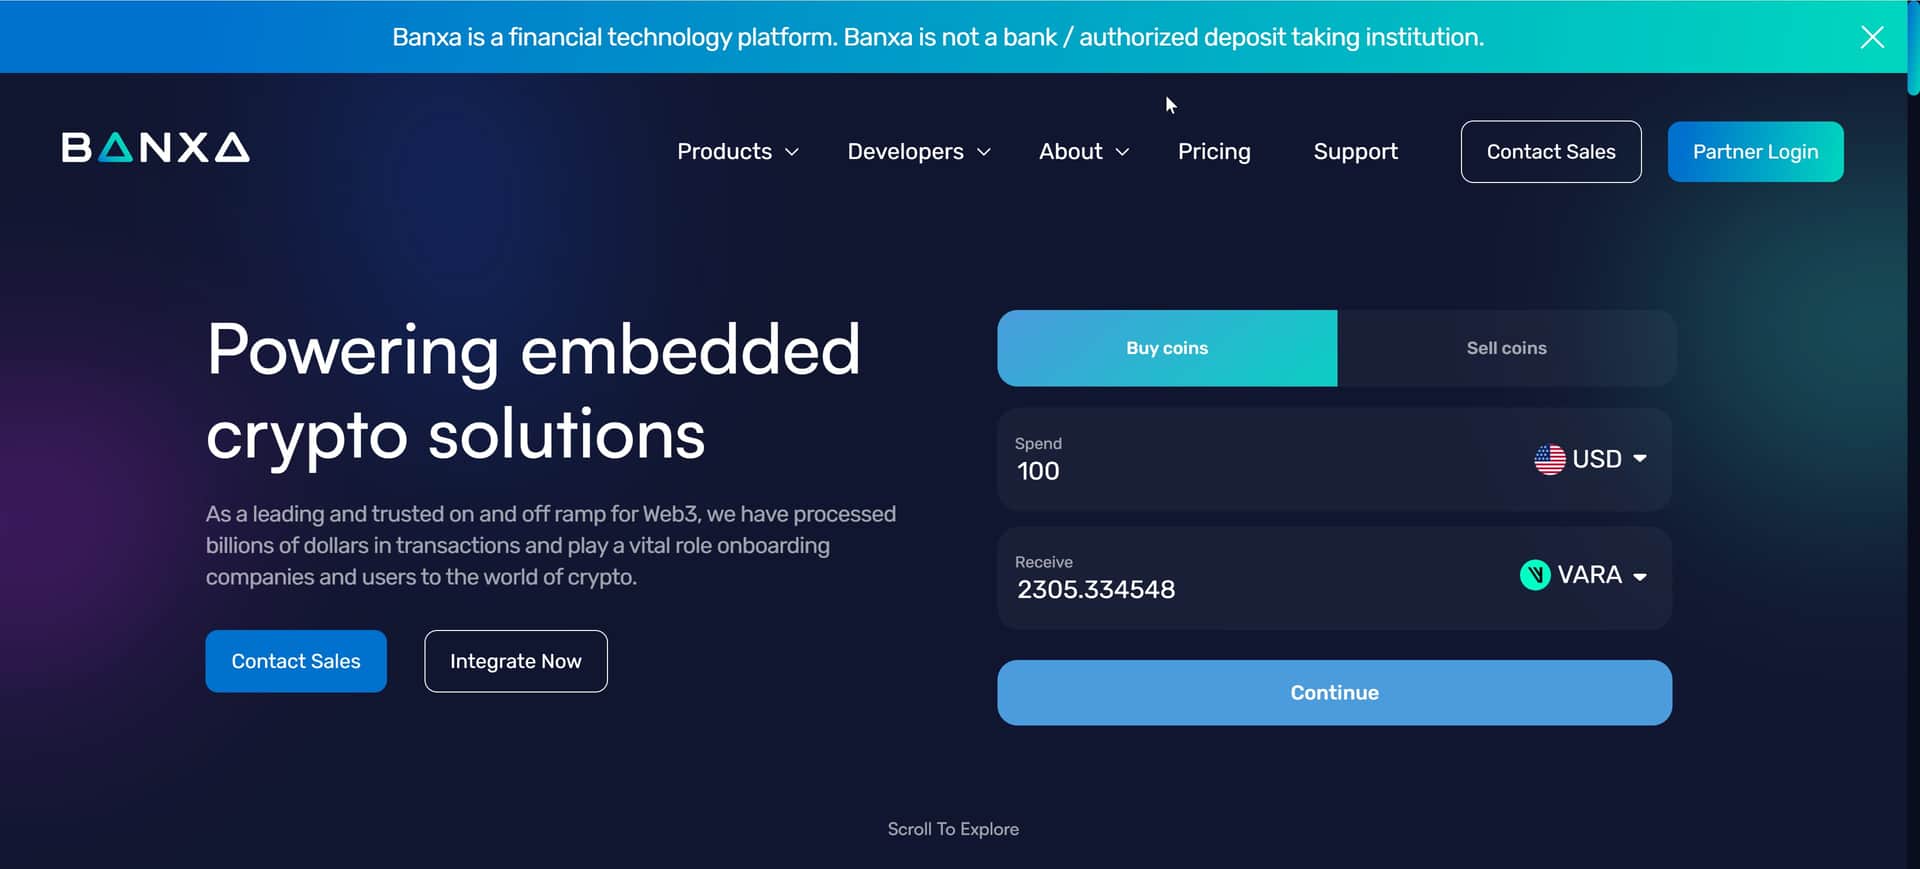1920x869 pixels.
Task: Click the Scroll To Explore text
Action: coord(953,829)
